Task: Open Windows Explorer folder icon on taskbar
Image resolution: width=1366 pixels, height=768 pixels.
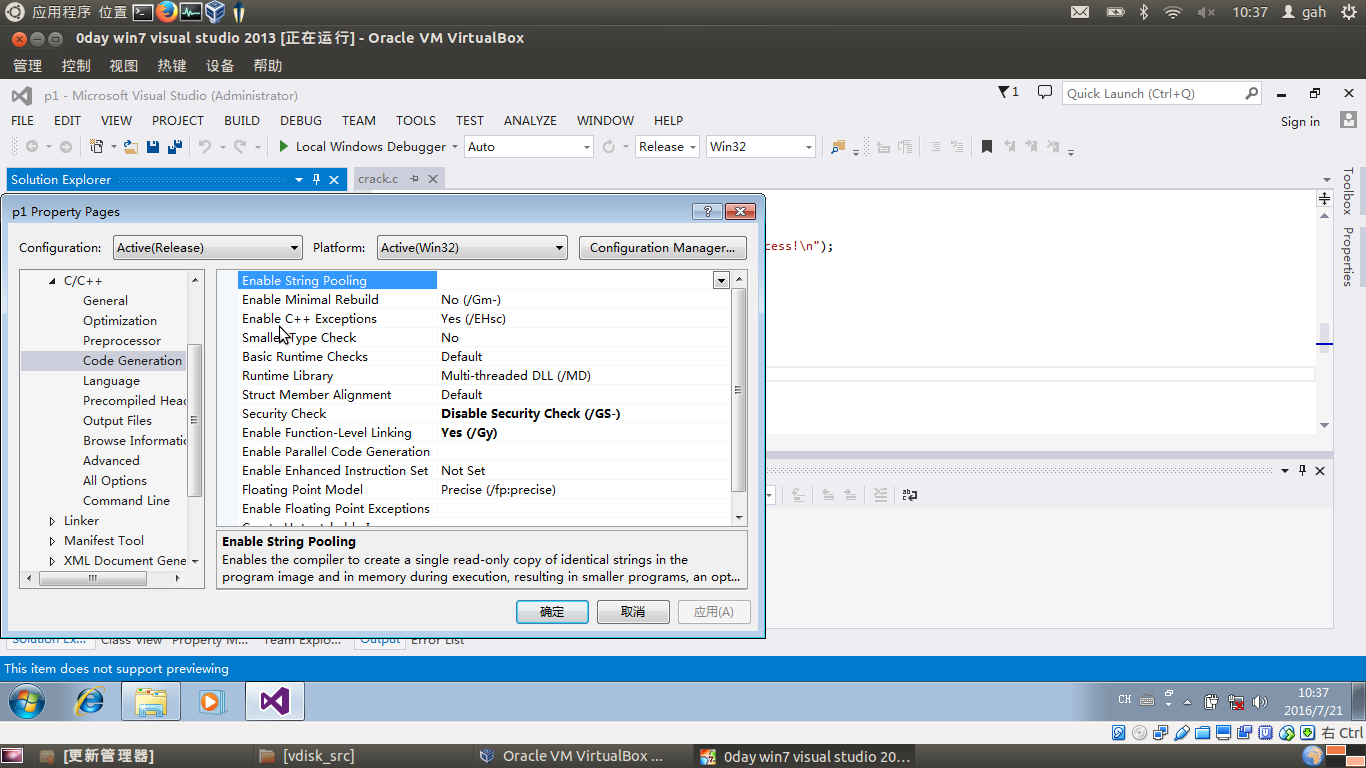Action: point(151,702)
